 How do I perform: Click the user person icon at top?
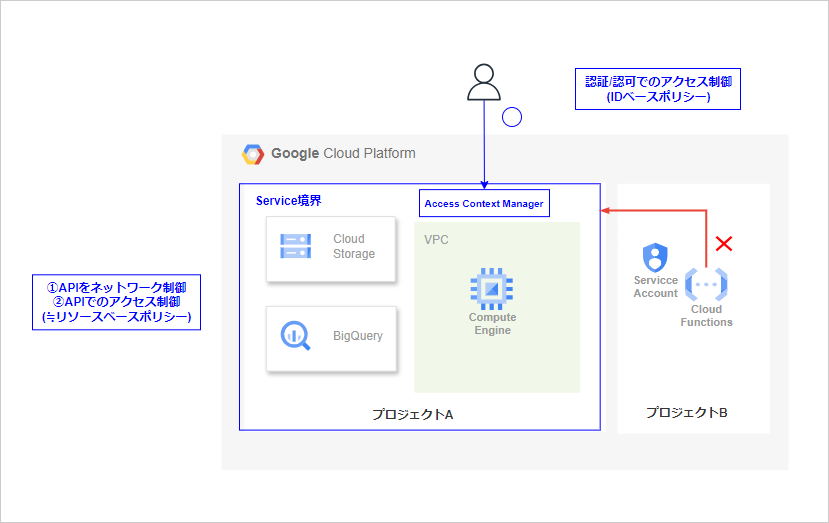484,82
